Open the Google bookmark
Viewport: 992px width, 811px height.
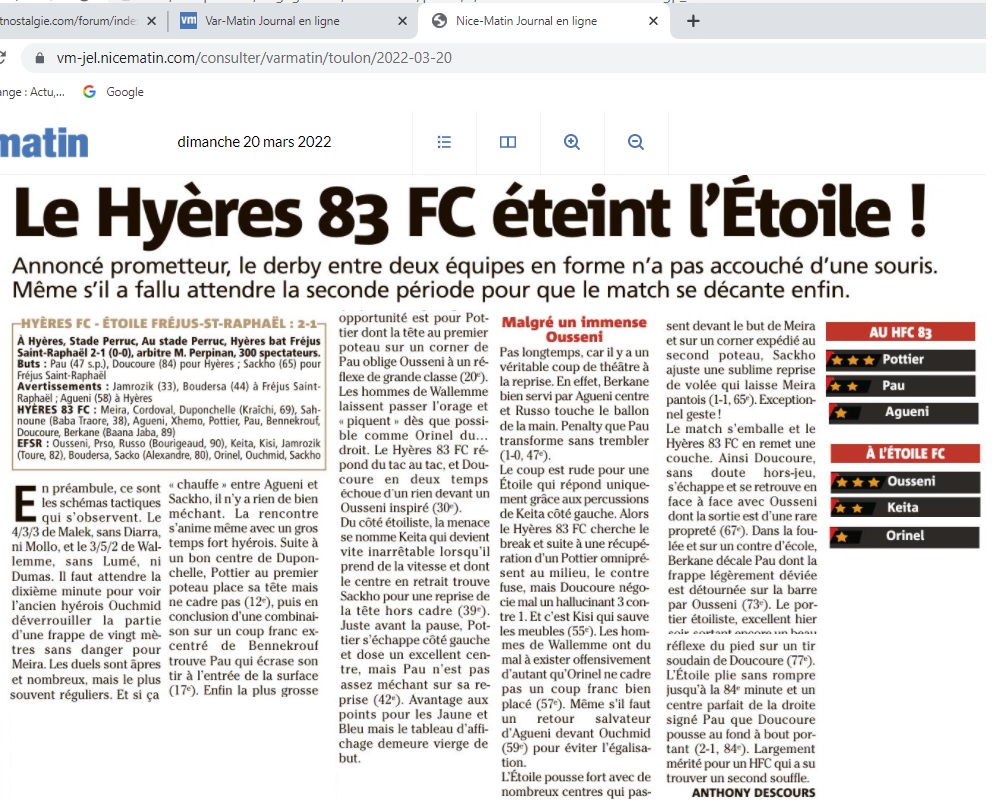(x=113, y=92)
